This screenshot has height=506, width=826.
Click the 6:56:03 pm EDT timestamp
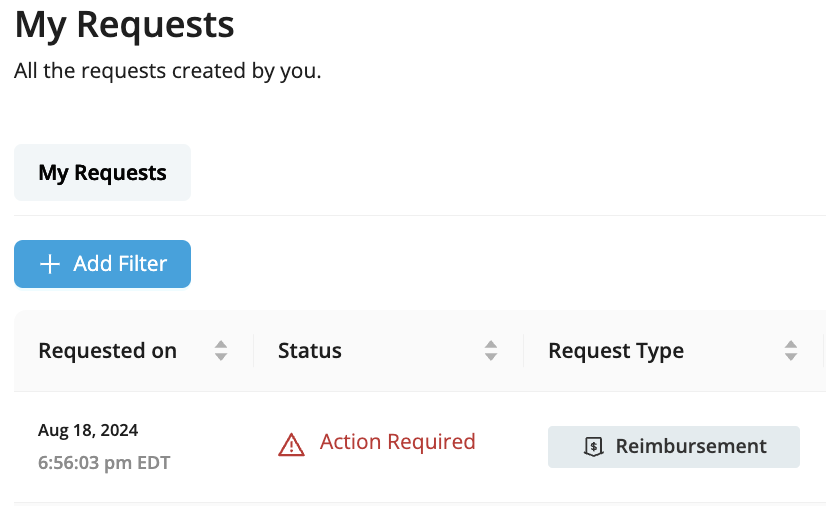point(104,463)
